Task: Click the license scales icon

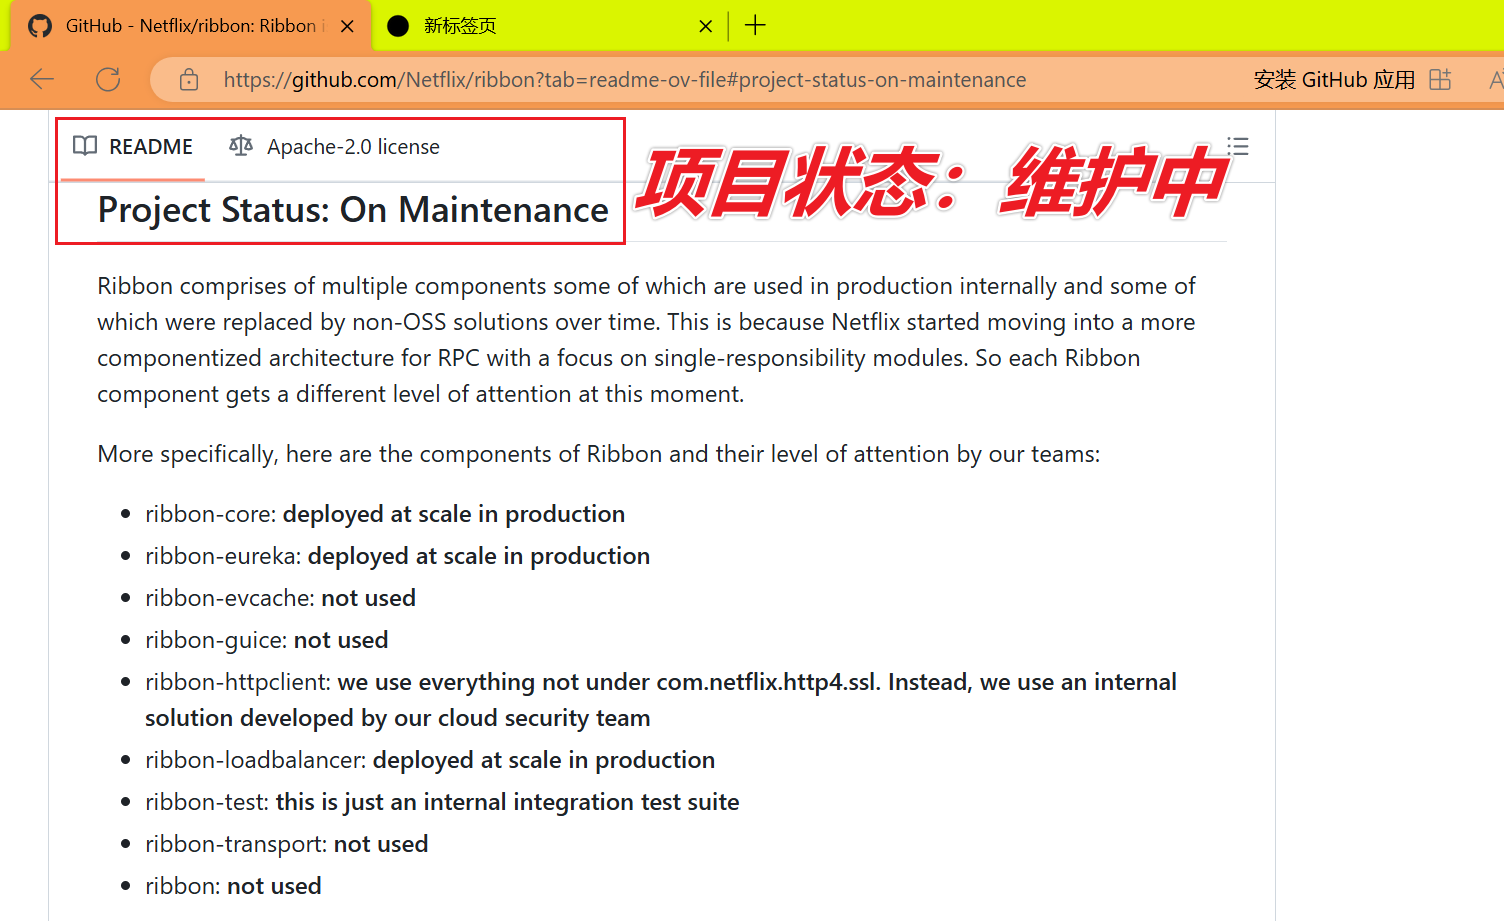Action: click(x=241, y=147)
